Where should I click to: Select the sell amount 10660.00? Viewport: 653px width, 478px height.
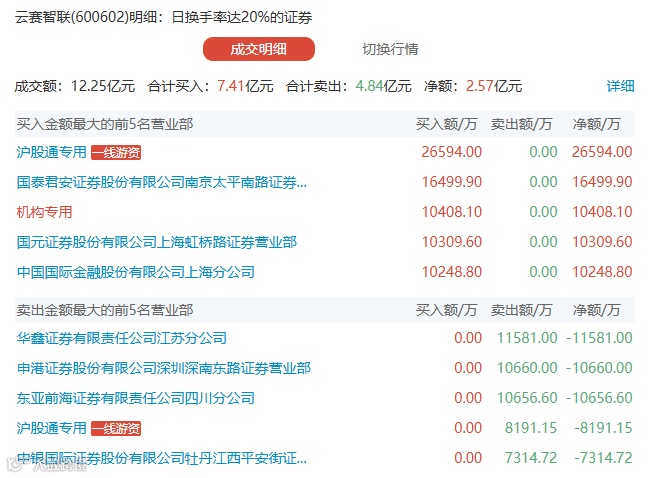[527, 368]
